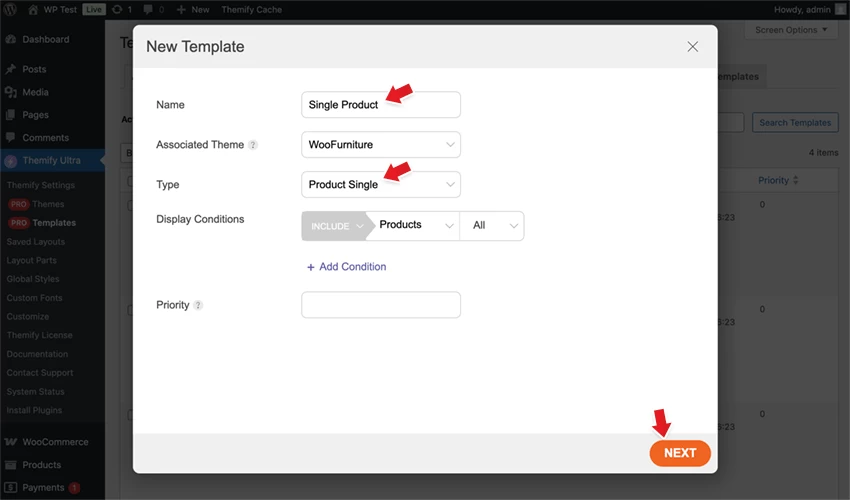
Task: Click the Payments notification badge
Action: 74,488
